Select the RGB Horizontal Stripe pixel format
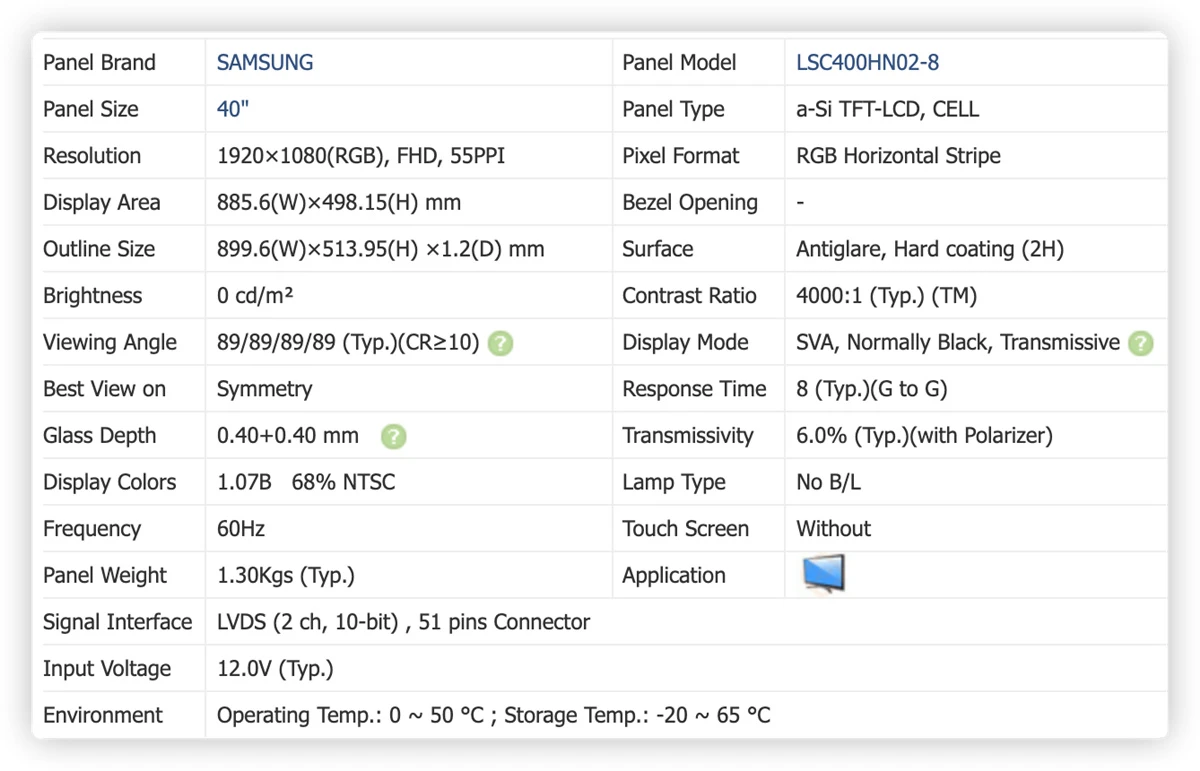 [898, 156]
